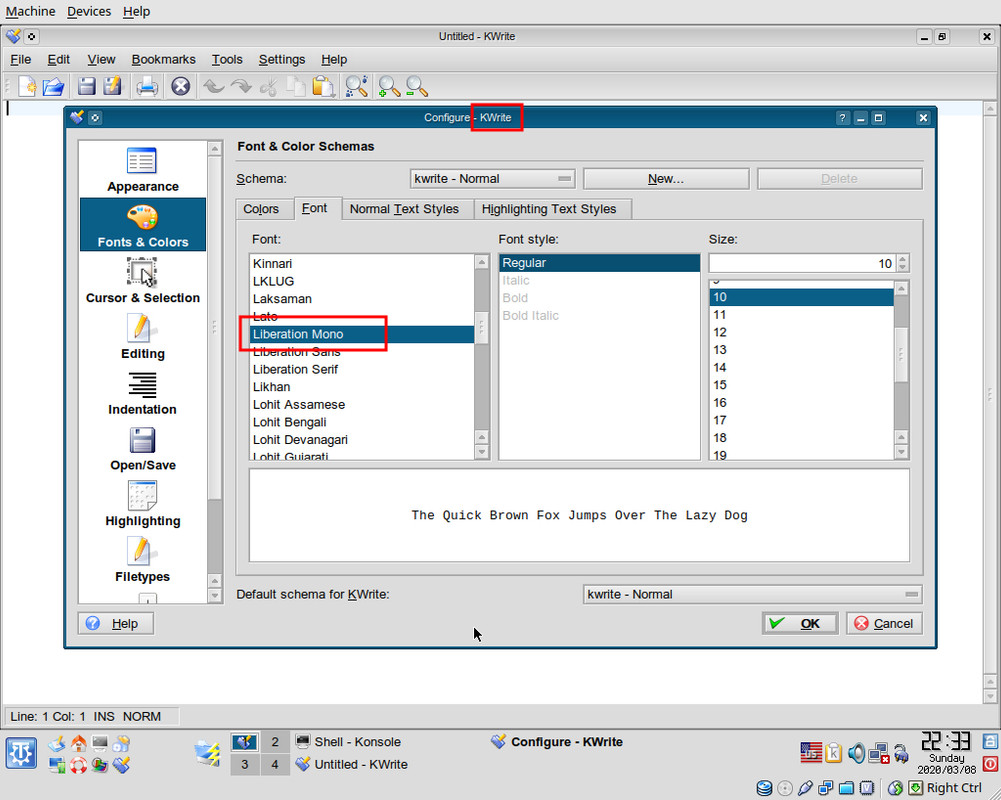Click the blue lock session button
The height and width of the screenshot is (800, 1001).
click(x=990, y=742)
